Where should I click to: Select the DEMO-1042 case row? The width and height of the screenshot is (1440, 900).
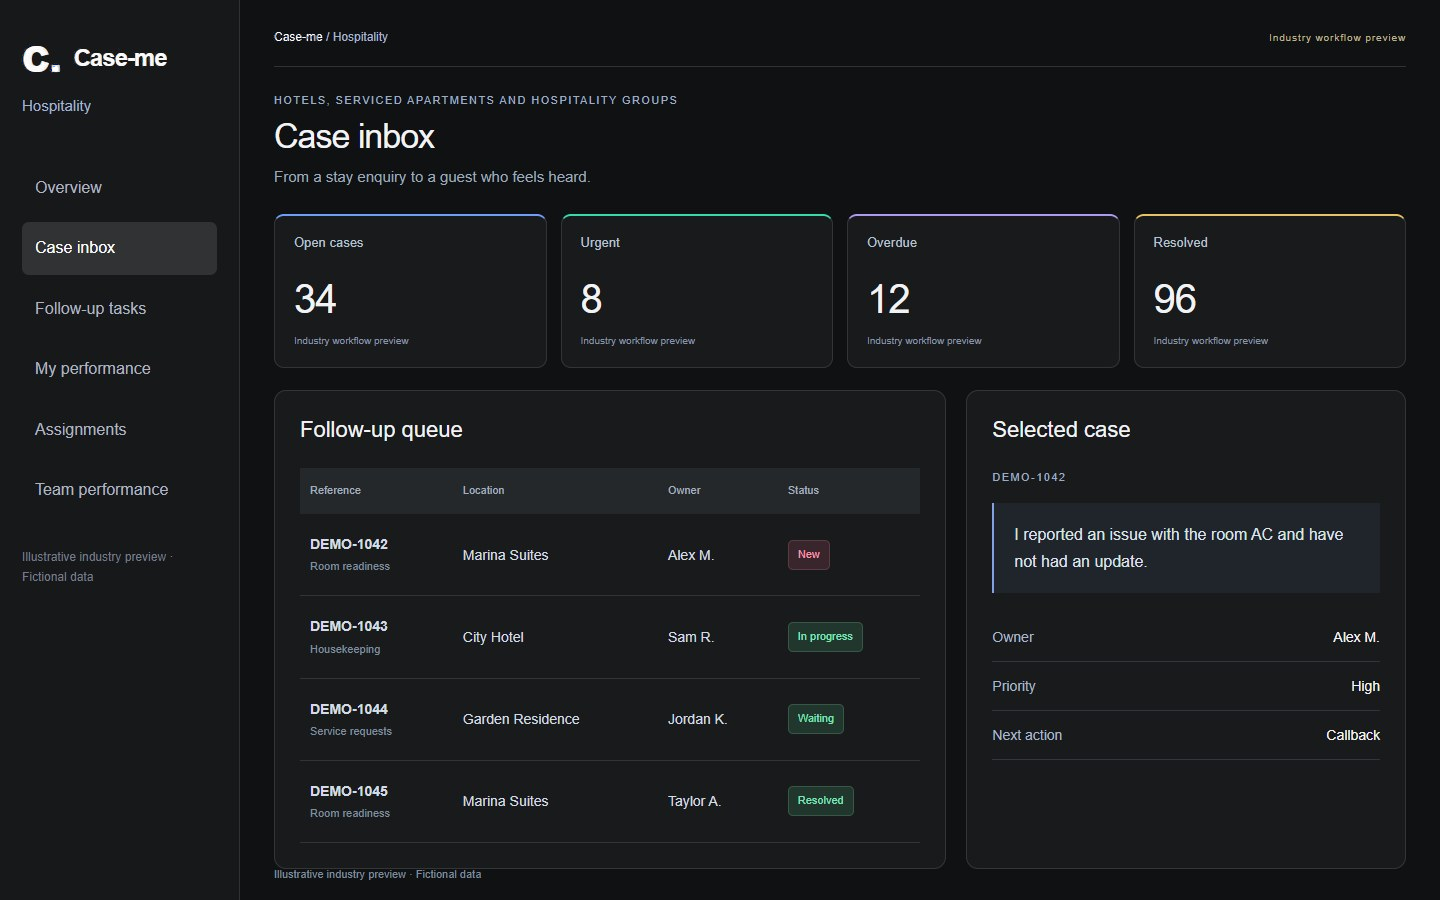pyautogui.click(x=610, y=555)
